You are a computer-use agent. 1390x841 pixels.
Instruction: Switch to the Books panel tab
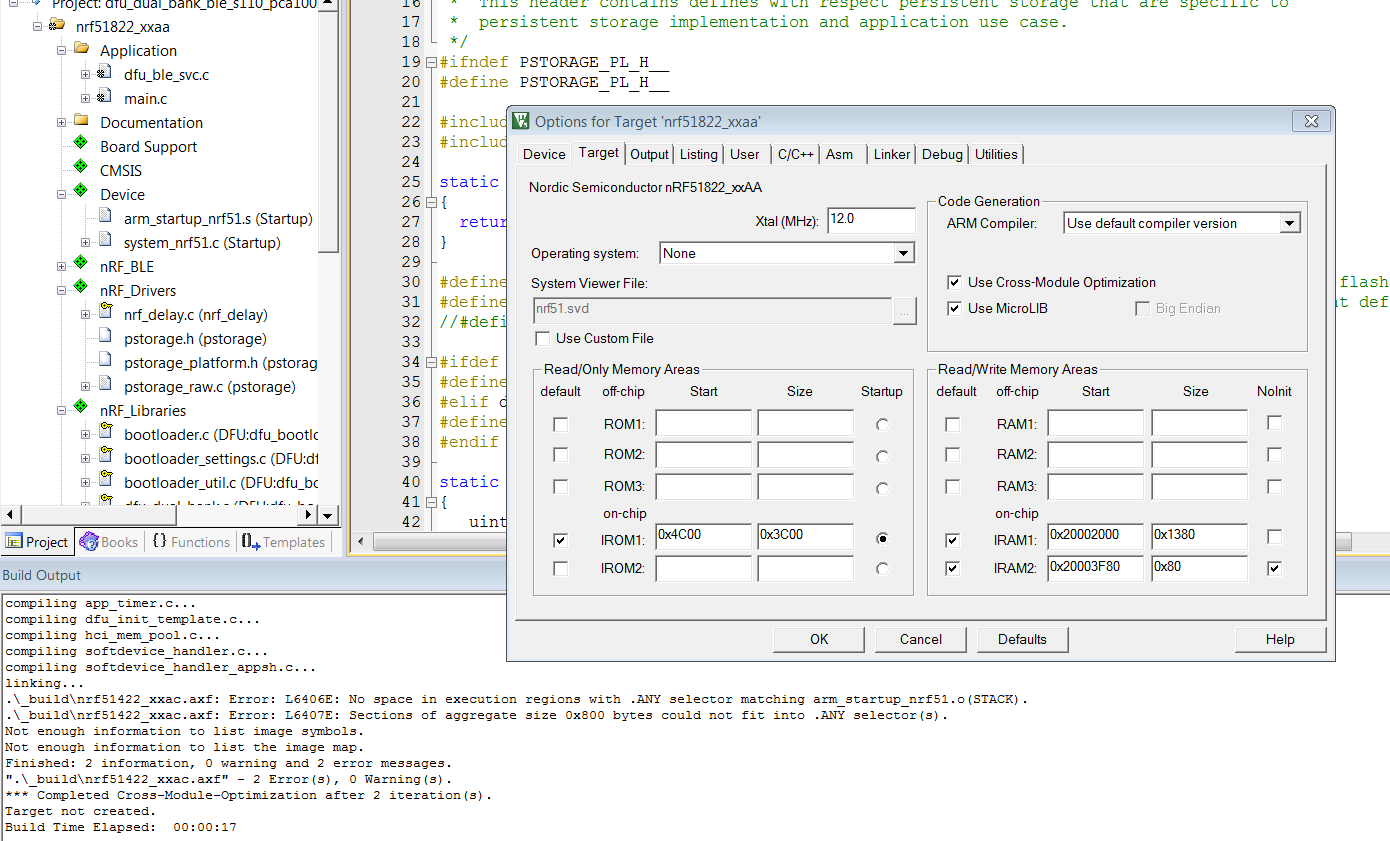point(108,542)
